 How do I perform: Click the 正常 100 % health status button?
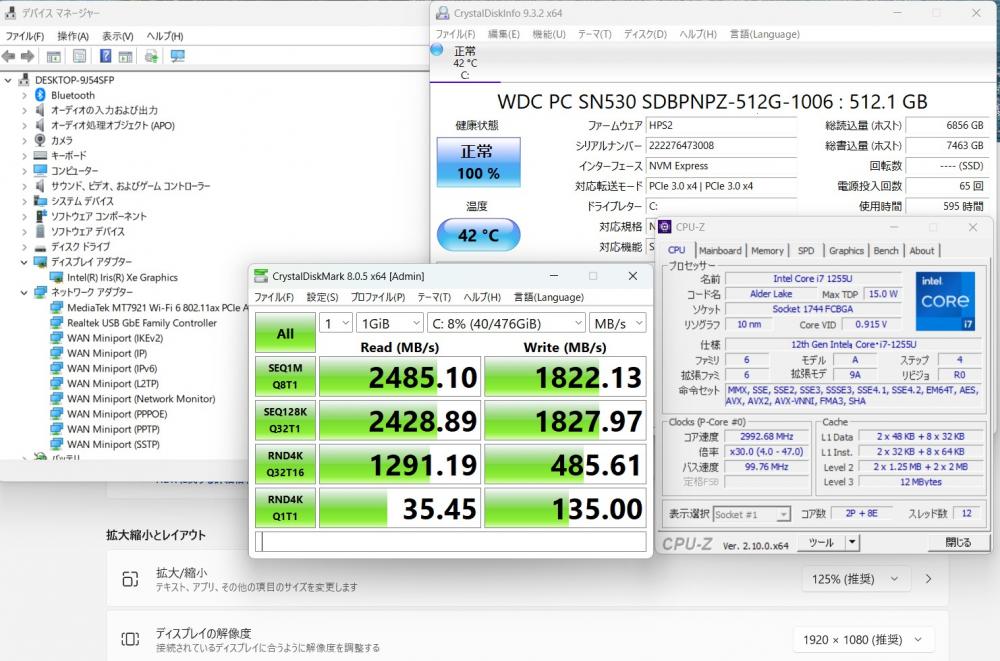(478, 162)
